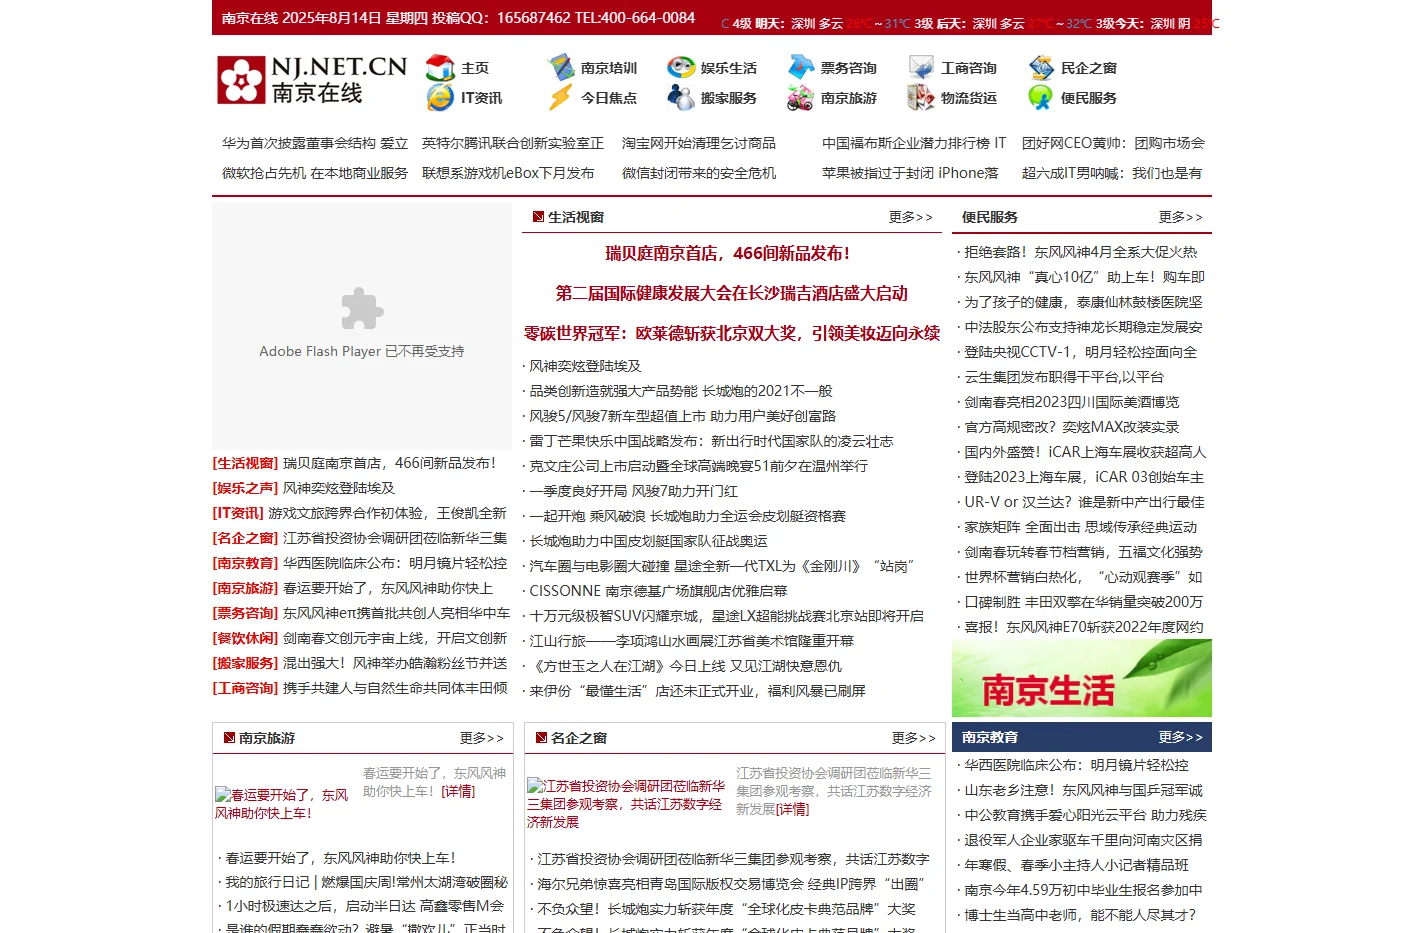The height and width of the screenshot is (933, 1424).
Task: Click the [餐饮休闲] category tag
Action: (x=245, y=638)
